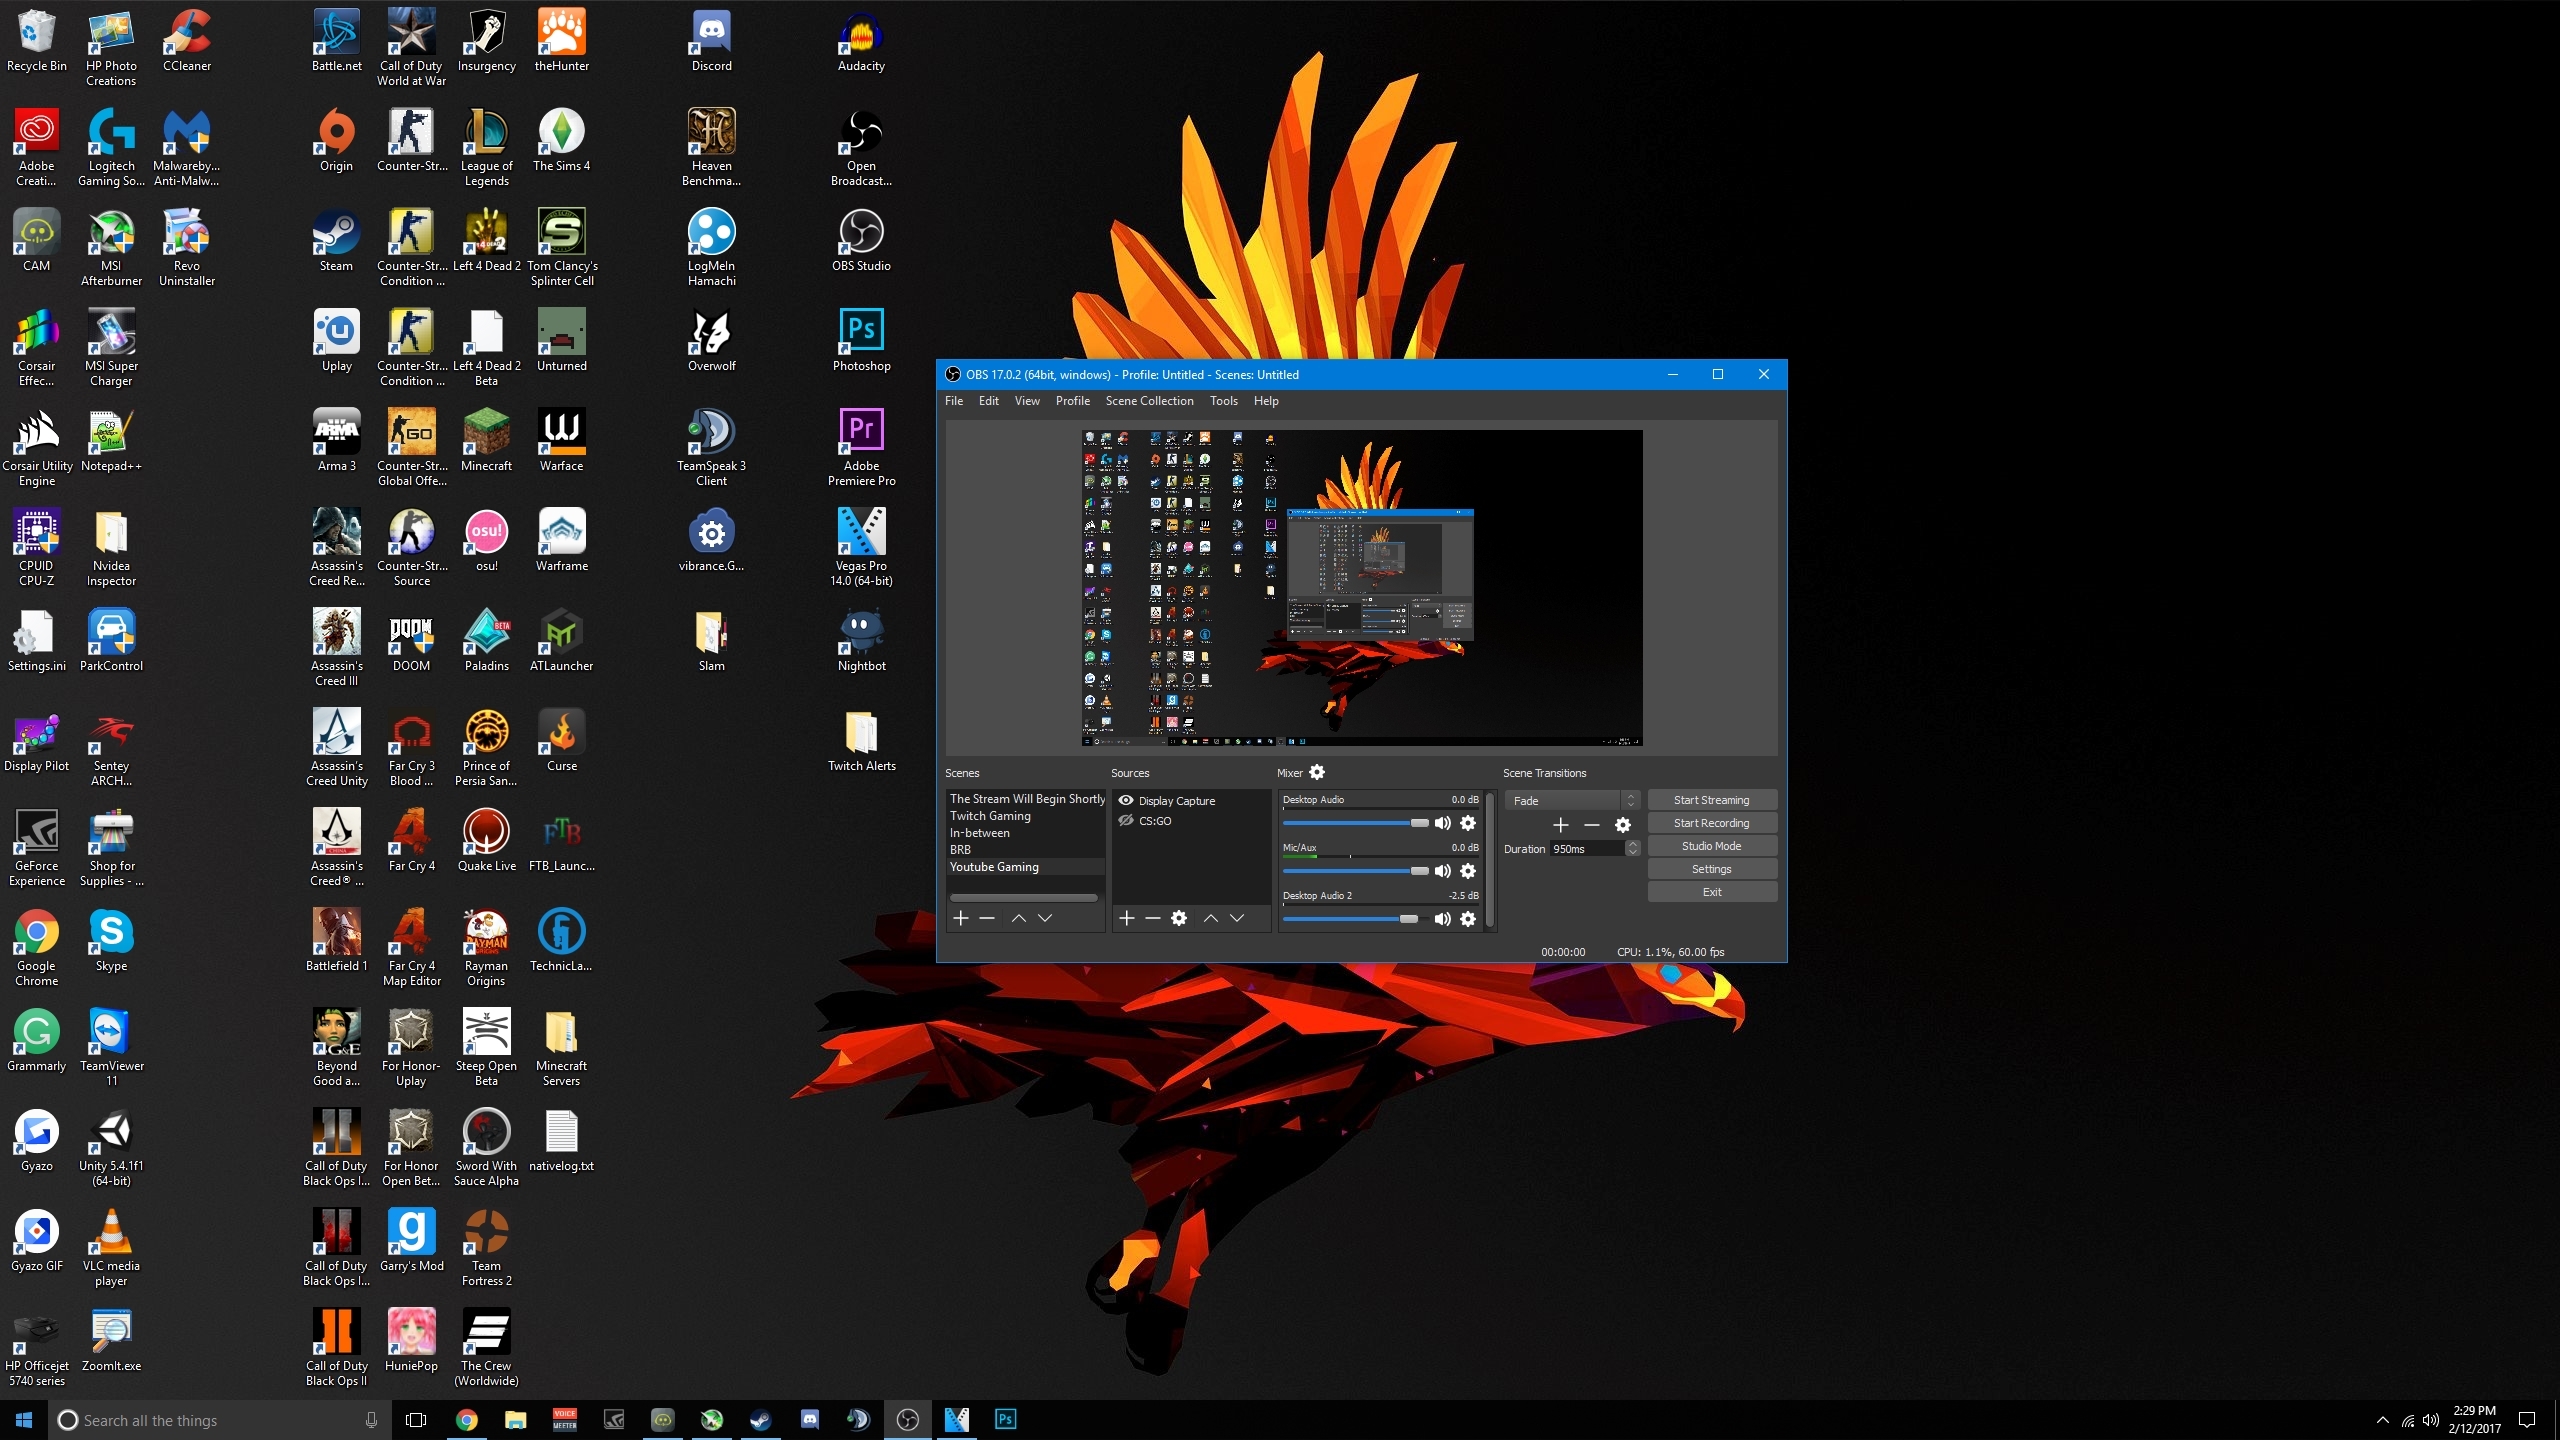Remove selected source with minus icon
The width and height of the screenshot is (2560, 1440).
click(1153, 918)
